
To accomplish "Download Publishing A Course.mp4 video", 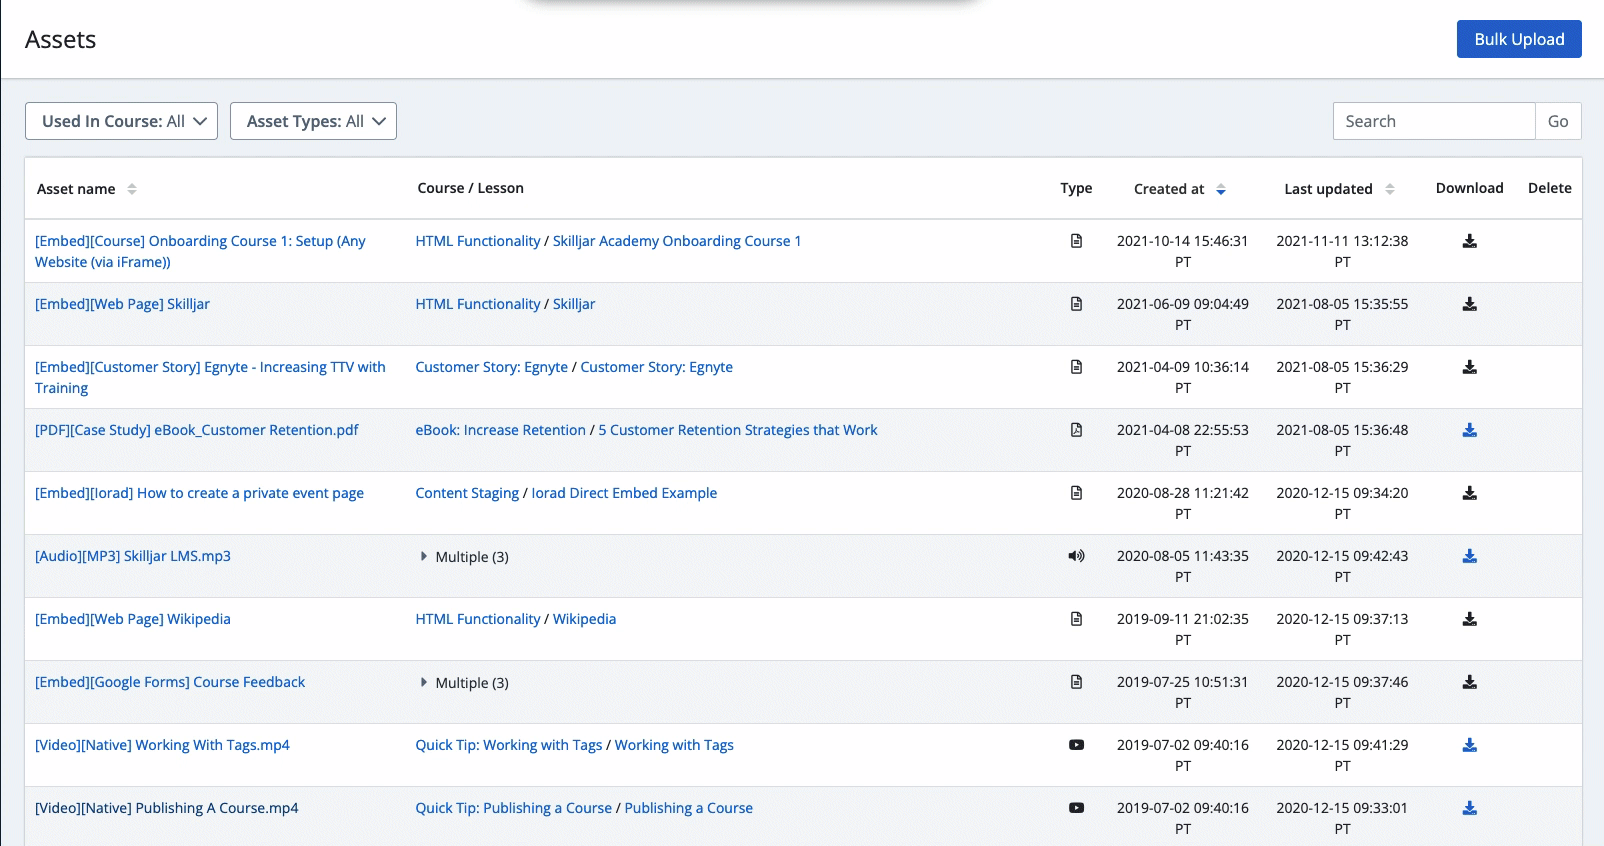I will (x=1469, y=808).
